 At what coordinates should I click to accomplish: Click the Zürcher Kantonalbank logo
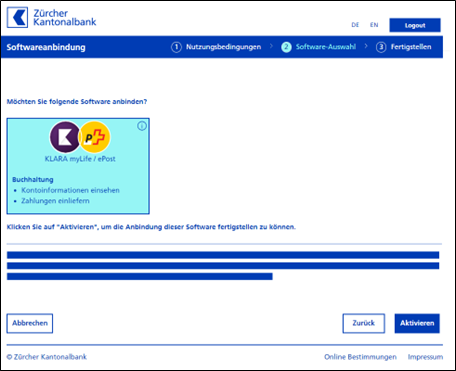[x=51, y=18]
